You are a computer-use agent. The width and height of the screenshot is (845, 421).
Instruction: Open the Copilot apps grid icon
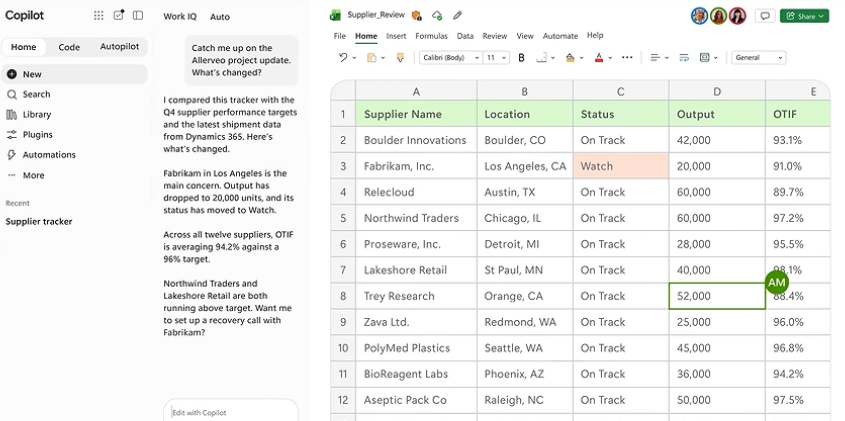tap(99, 16)
